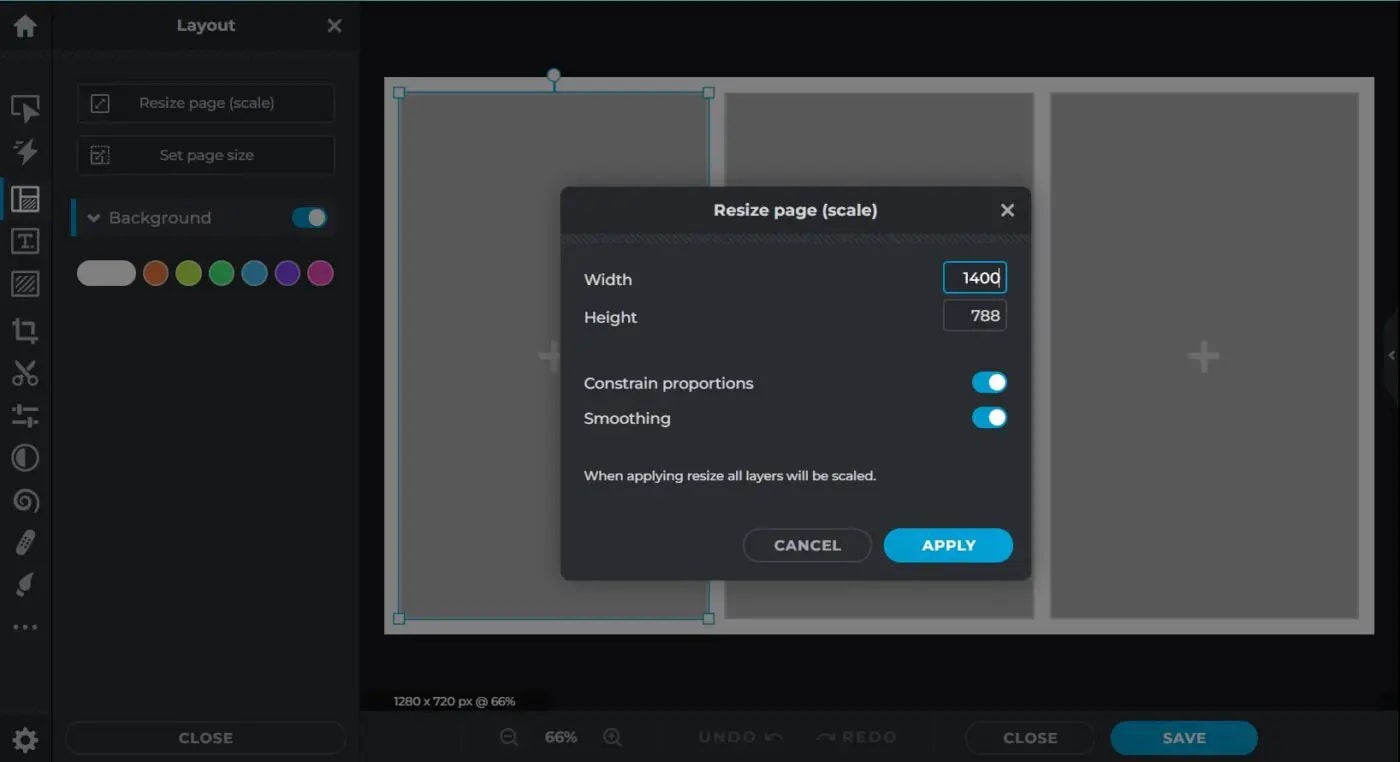
Task: Collapse the Background section chevron
Action: (x=94, y=218)
